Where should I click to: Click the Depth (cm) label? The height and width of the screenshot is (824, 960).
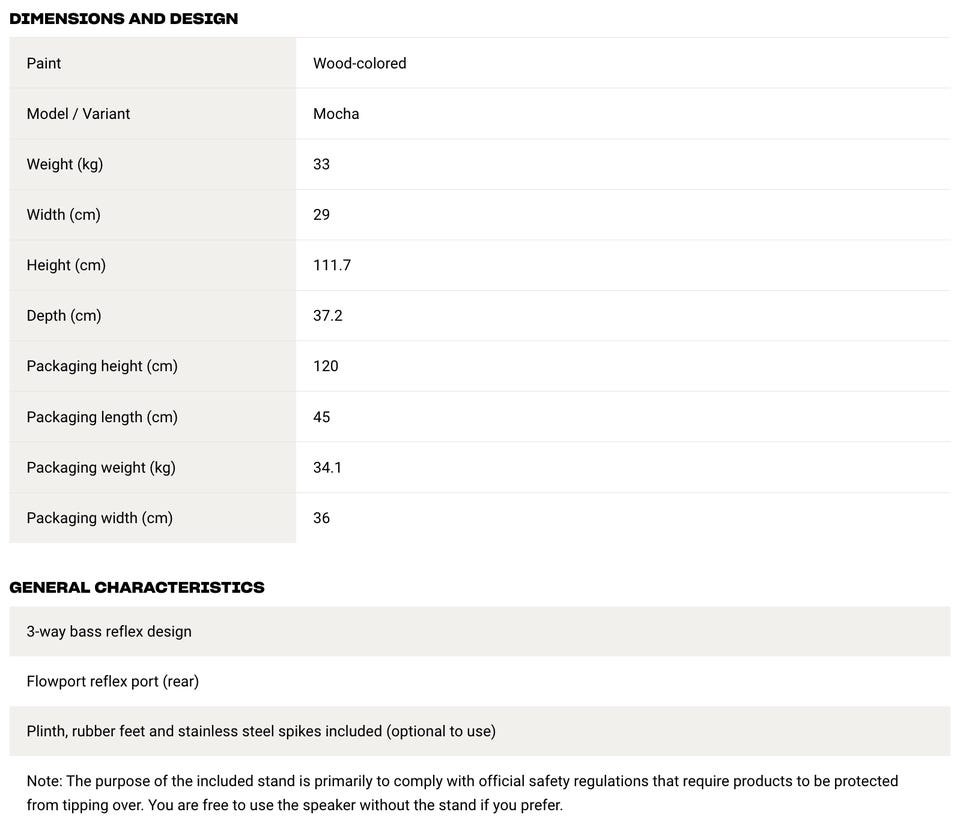pos(64,316)
